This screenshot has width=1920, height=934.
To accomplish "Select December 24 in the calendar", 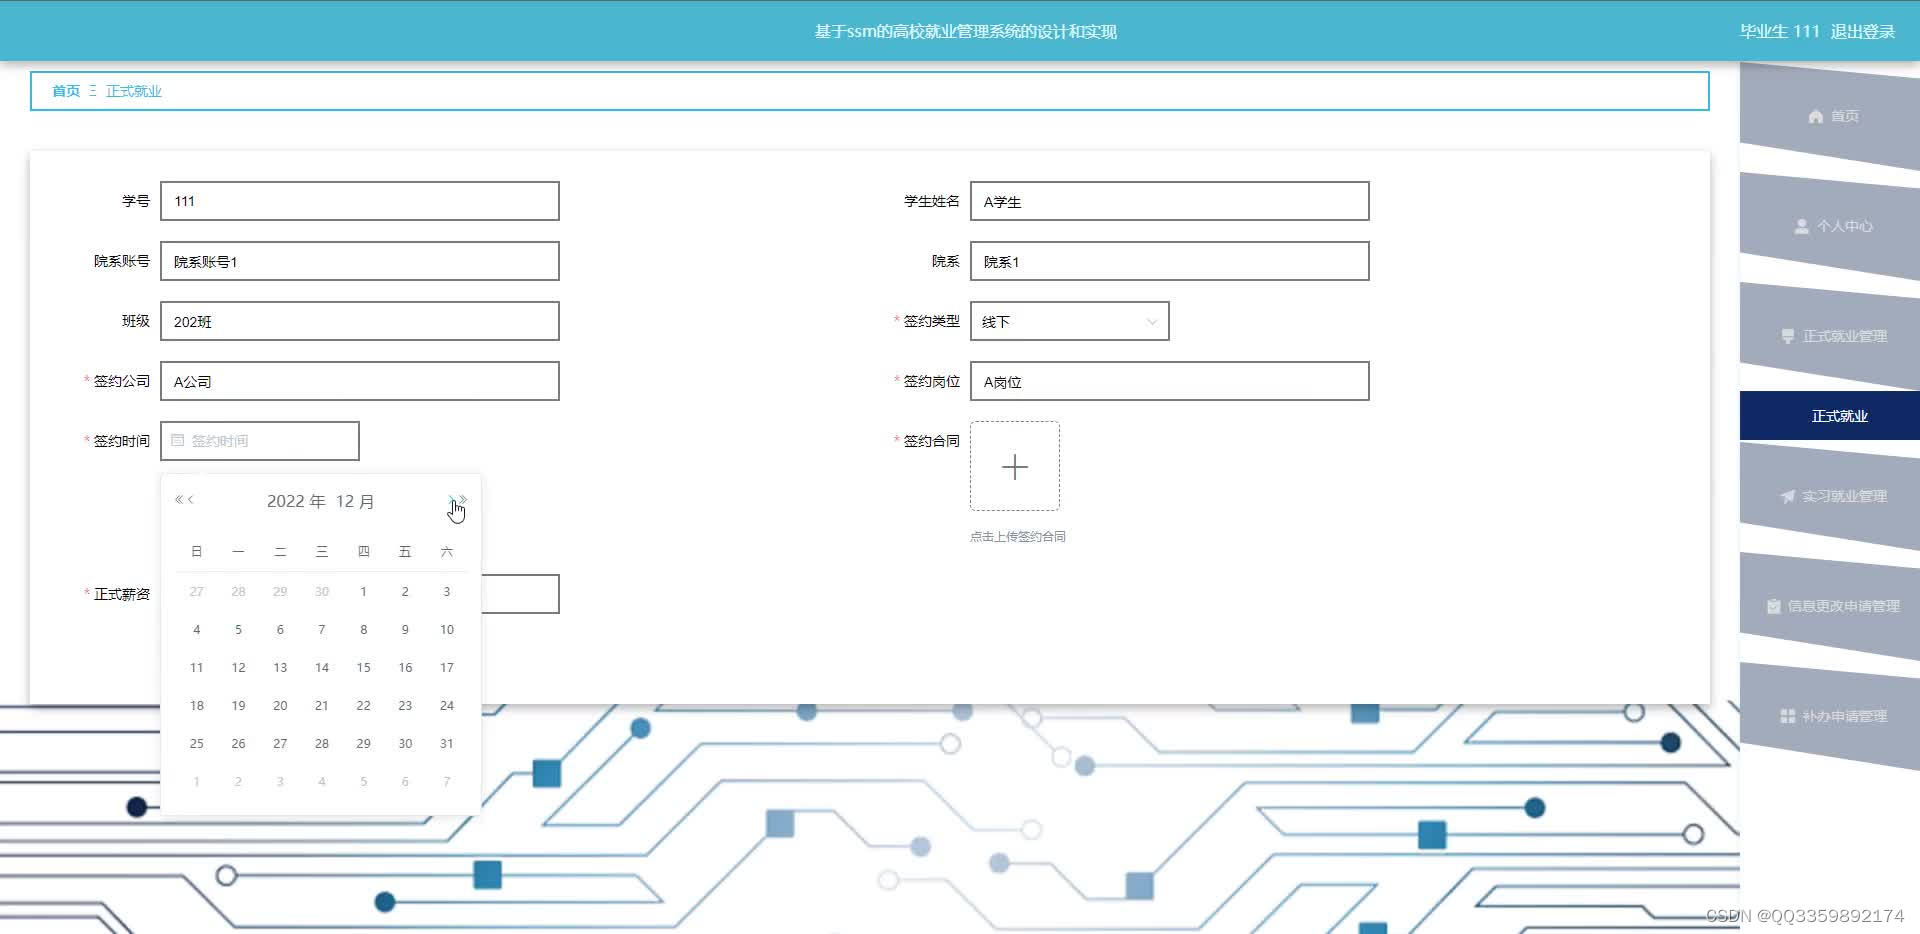I will coord(447,706).
